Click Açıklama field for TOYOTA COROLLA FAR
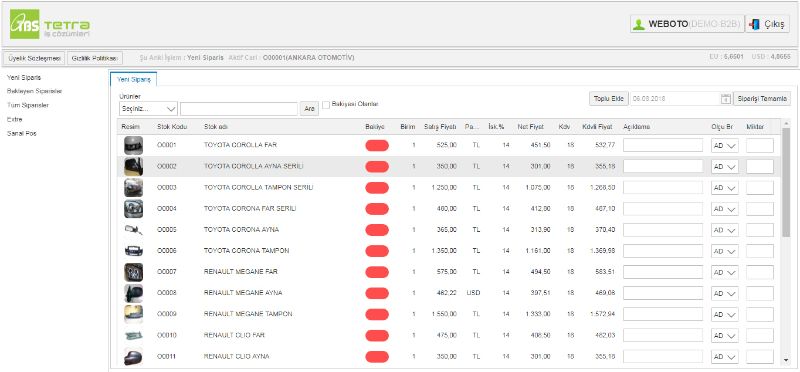The height and width of the screenshot is (372, 800). (663, 145)
